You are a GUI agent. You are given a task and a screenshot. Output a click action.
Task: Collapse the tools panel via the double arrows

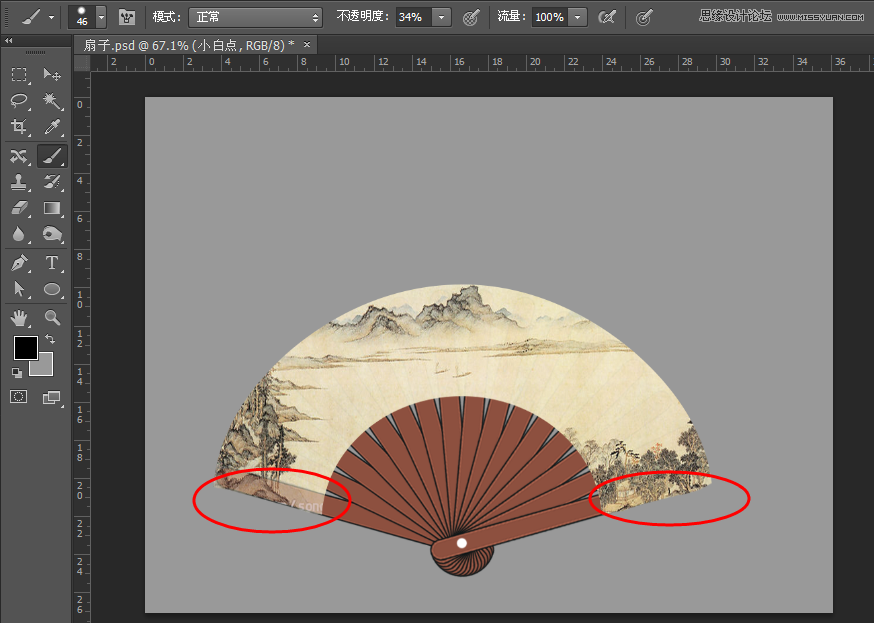[x=10, y=40]
